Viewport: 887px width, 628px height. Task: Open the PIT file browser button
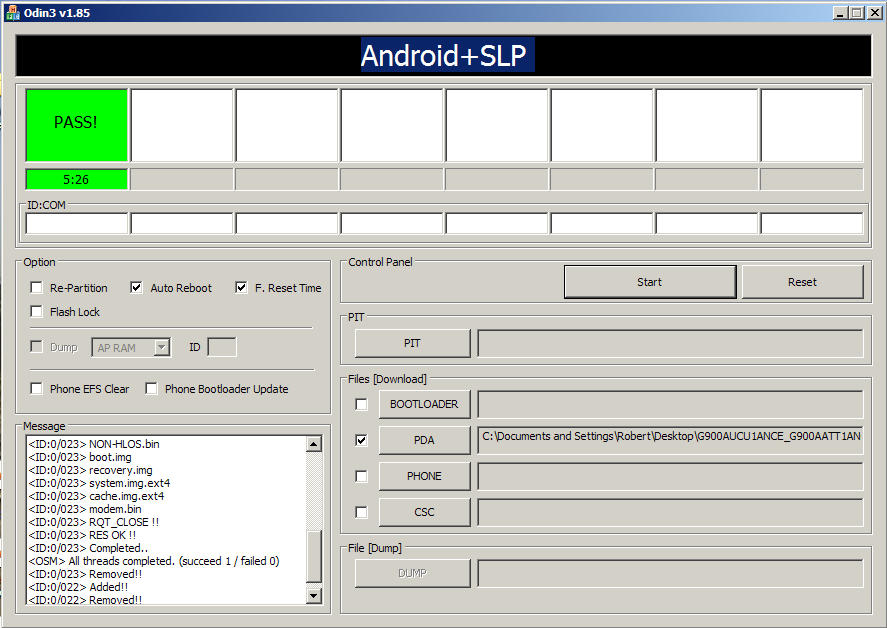[x=412, y=343]
